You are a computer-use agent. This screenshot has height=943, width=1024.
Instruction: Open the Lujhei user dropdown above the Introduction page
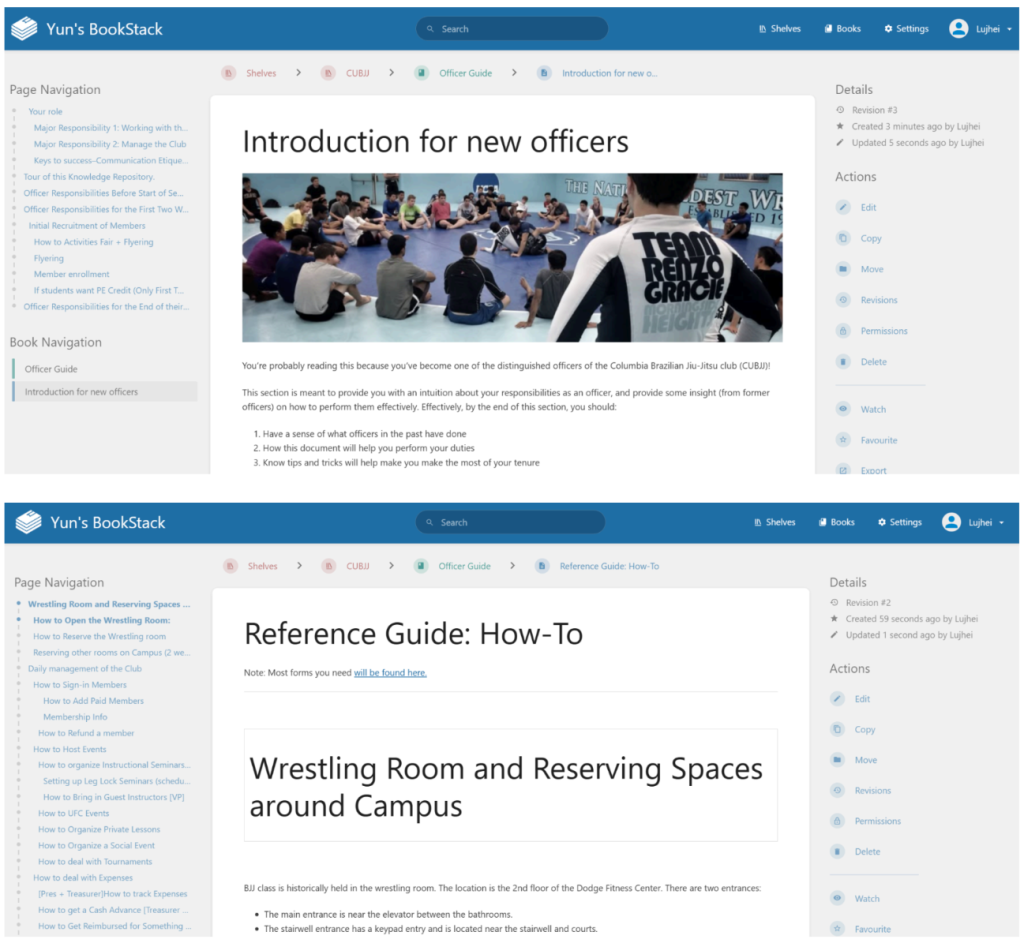point(978,29)
